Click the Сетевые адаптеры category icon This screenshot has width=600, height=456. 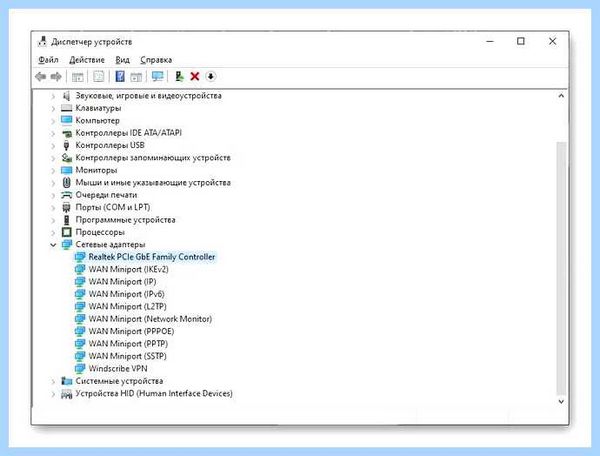coord(67,244)
